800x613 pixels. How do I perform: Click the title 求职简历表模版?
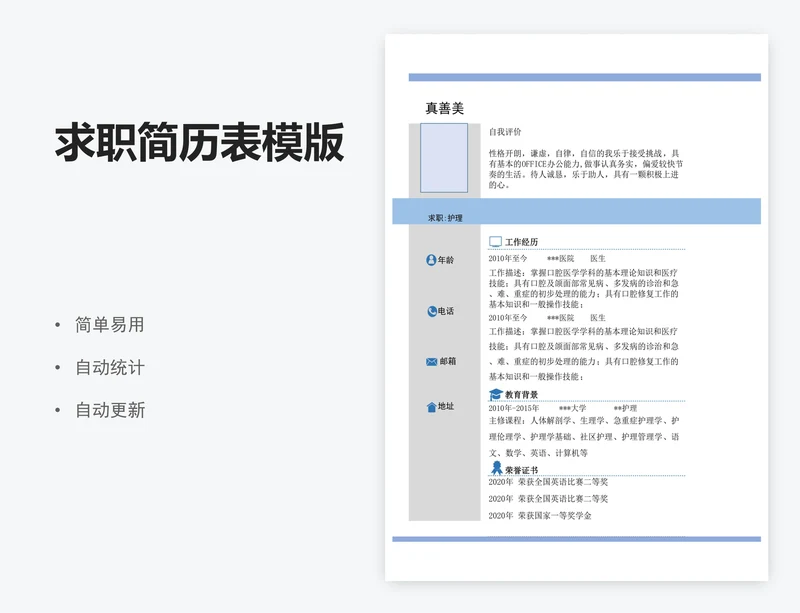[x=199, y=142]
